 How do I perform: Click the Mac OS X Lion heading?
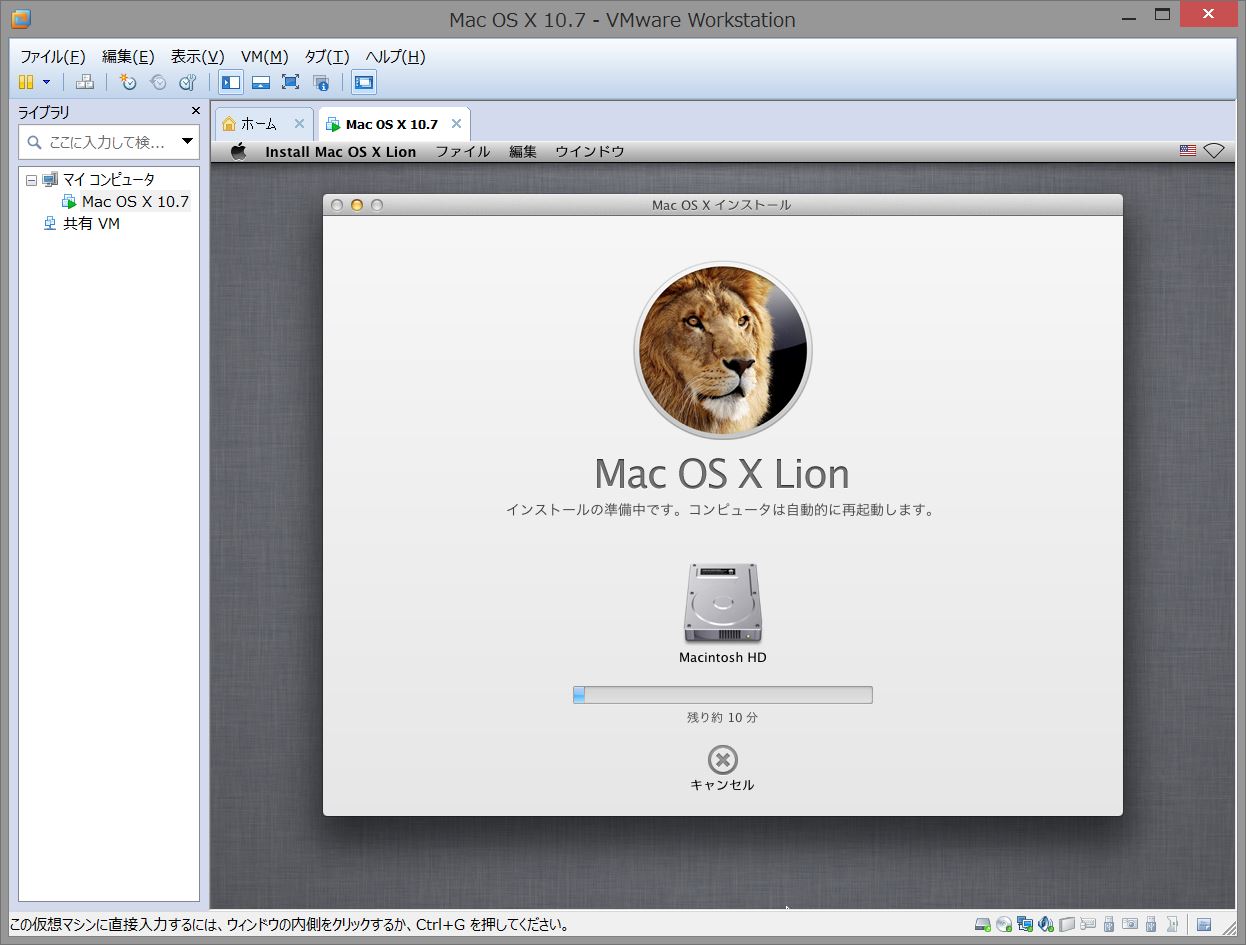coord(723,473)
